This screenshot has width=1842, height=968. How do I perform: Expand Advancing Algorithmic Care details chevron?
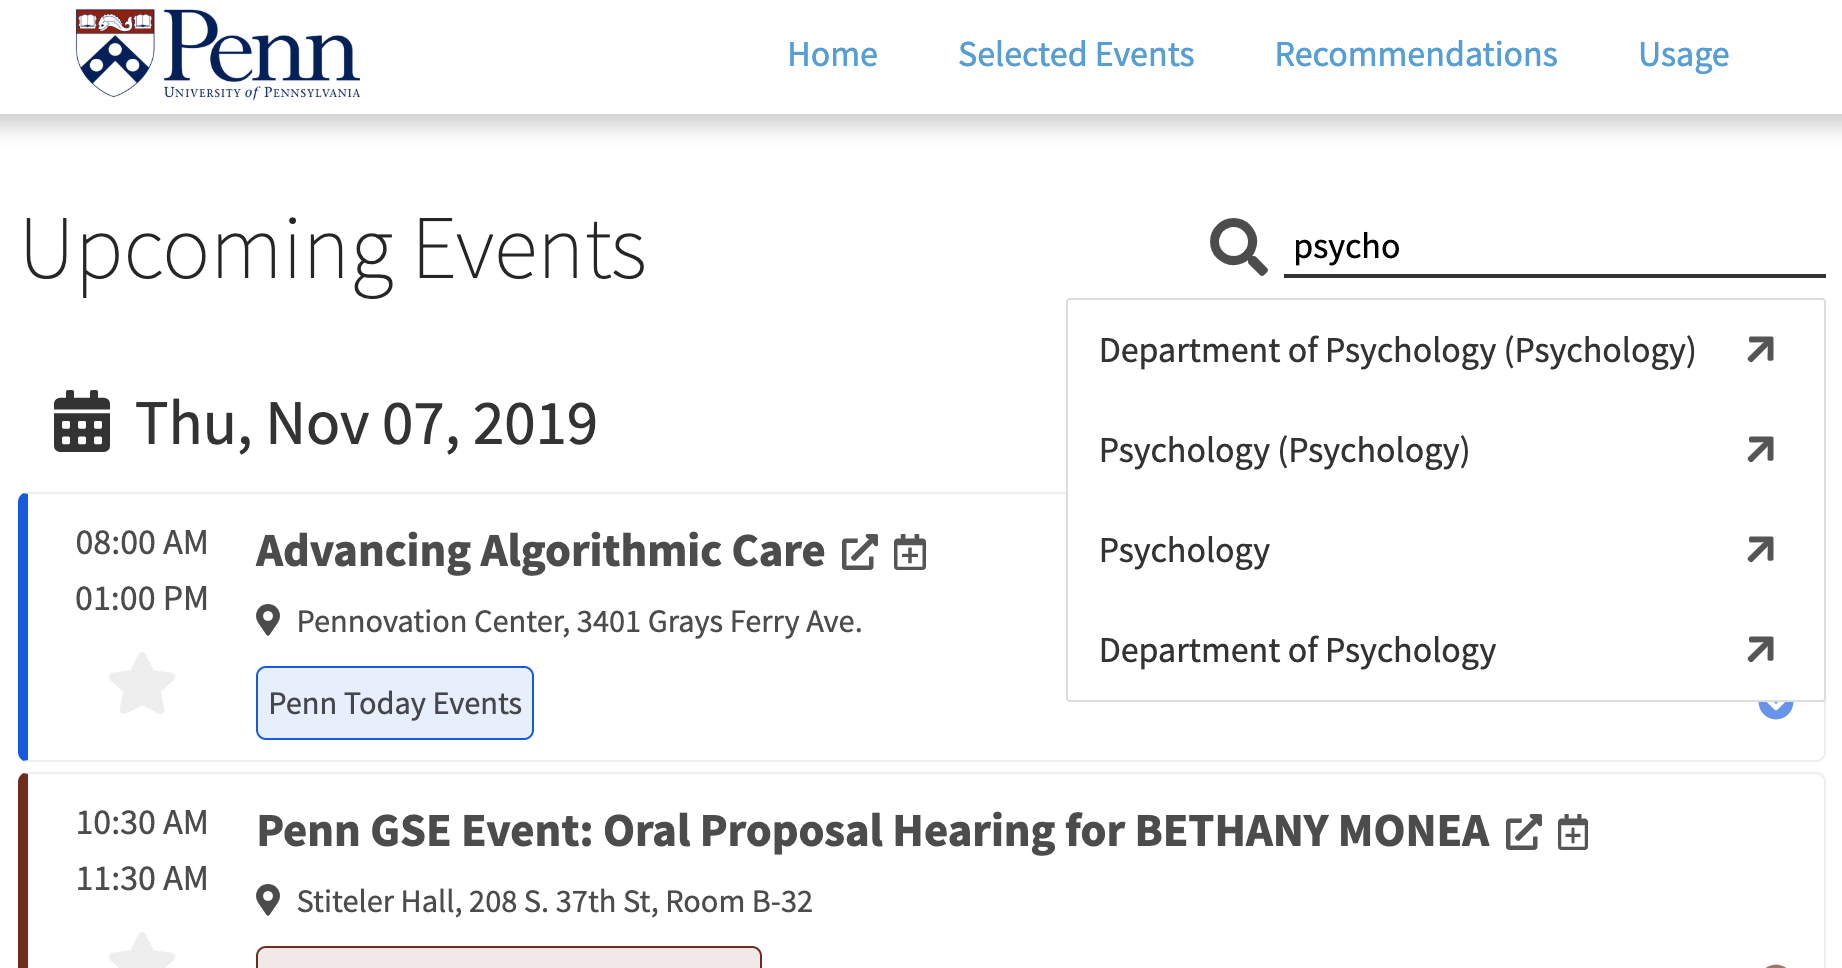(1776, 708)
